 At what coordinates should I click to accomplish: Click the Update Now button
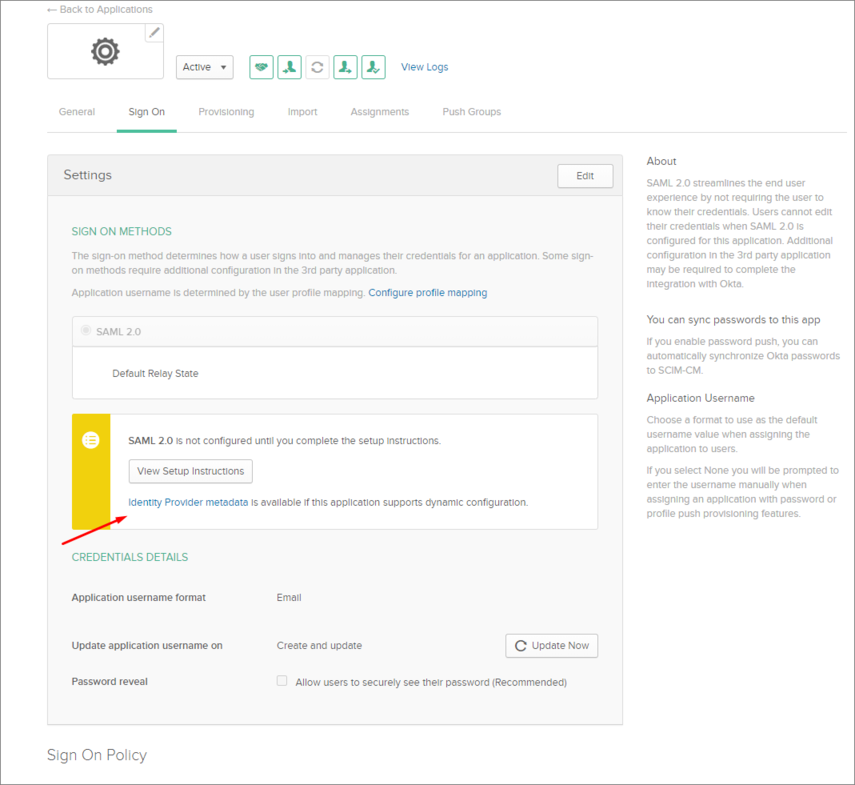coord(551,646)
